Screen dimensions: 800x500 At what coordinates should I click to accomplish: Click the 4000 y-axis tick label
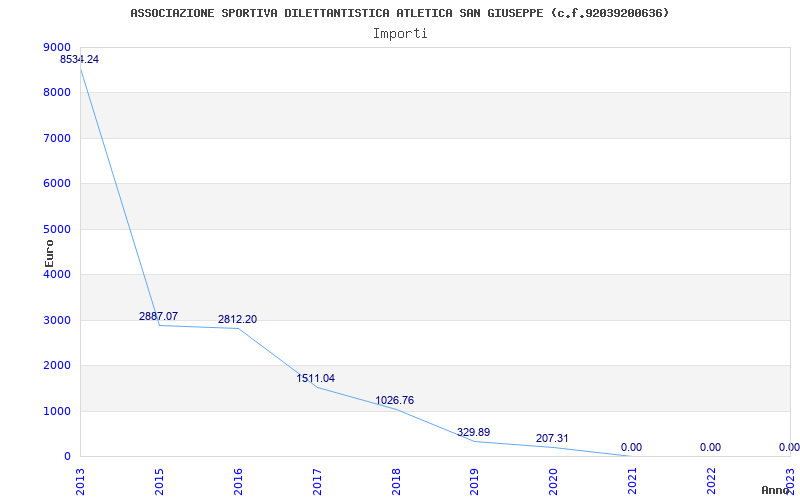pos(57,274)
